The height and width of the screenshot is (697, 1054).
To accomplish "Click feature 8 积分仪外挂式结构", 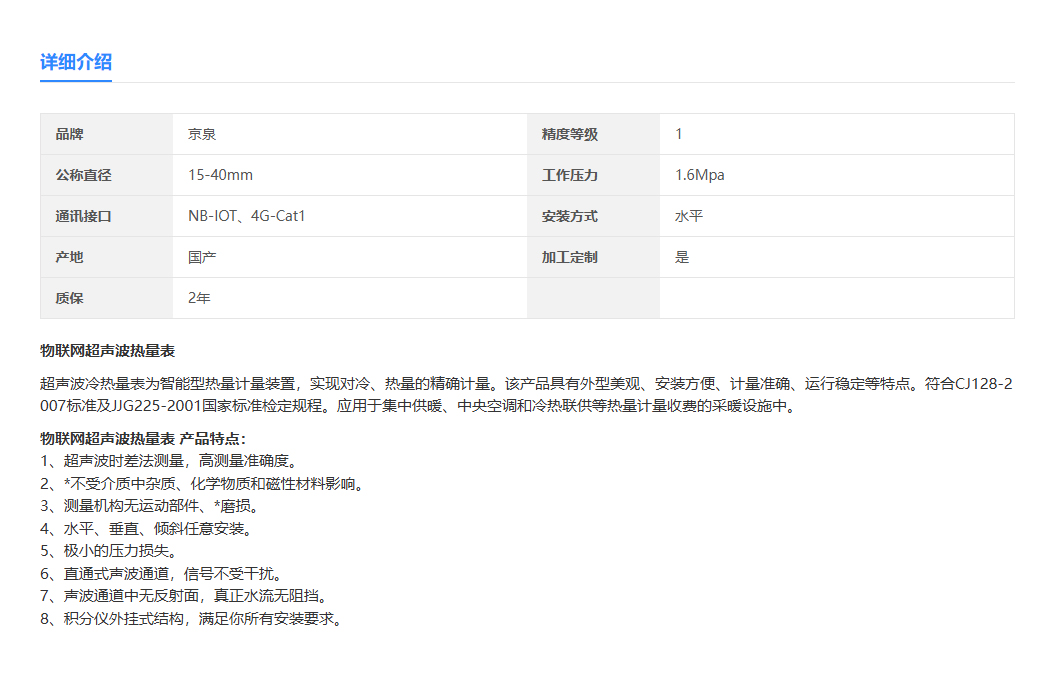I will (x=192, y=619).
